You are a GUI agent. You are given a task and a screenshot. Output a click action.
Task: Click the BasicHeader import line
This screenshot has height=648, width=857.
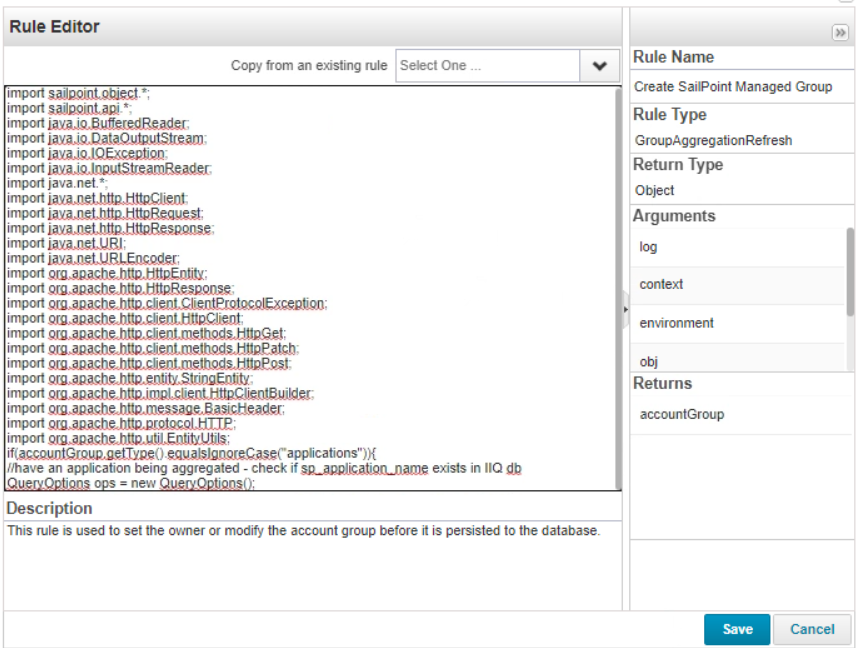pyautogui.click(x=146, y=409)
